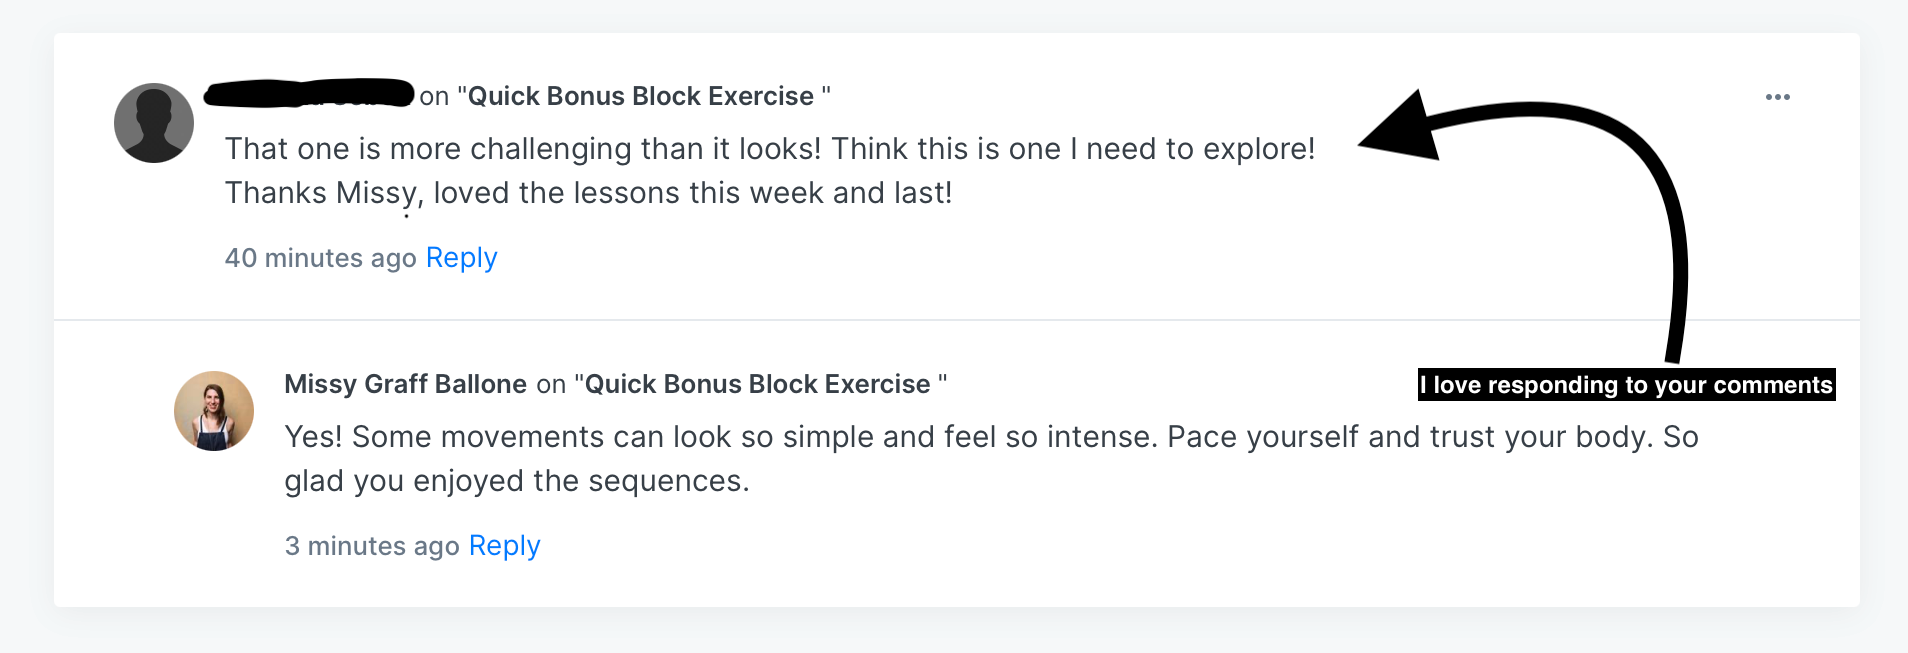Click the blacked-out commenter name
The height and width of the screenshot is (653, 1908).
(309, 94)
